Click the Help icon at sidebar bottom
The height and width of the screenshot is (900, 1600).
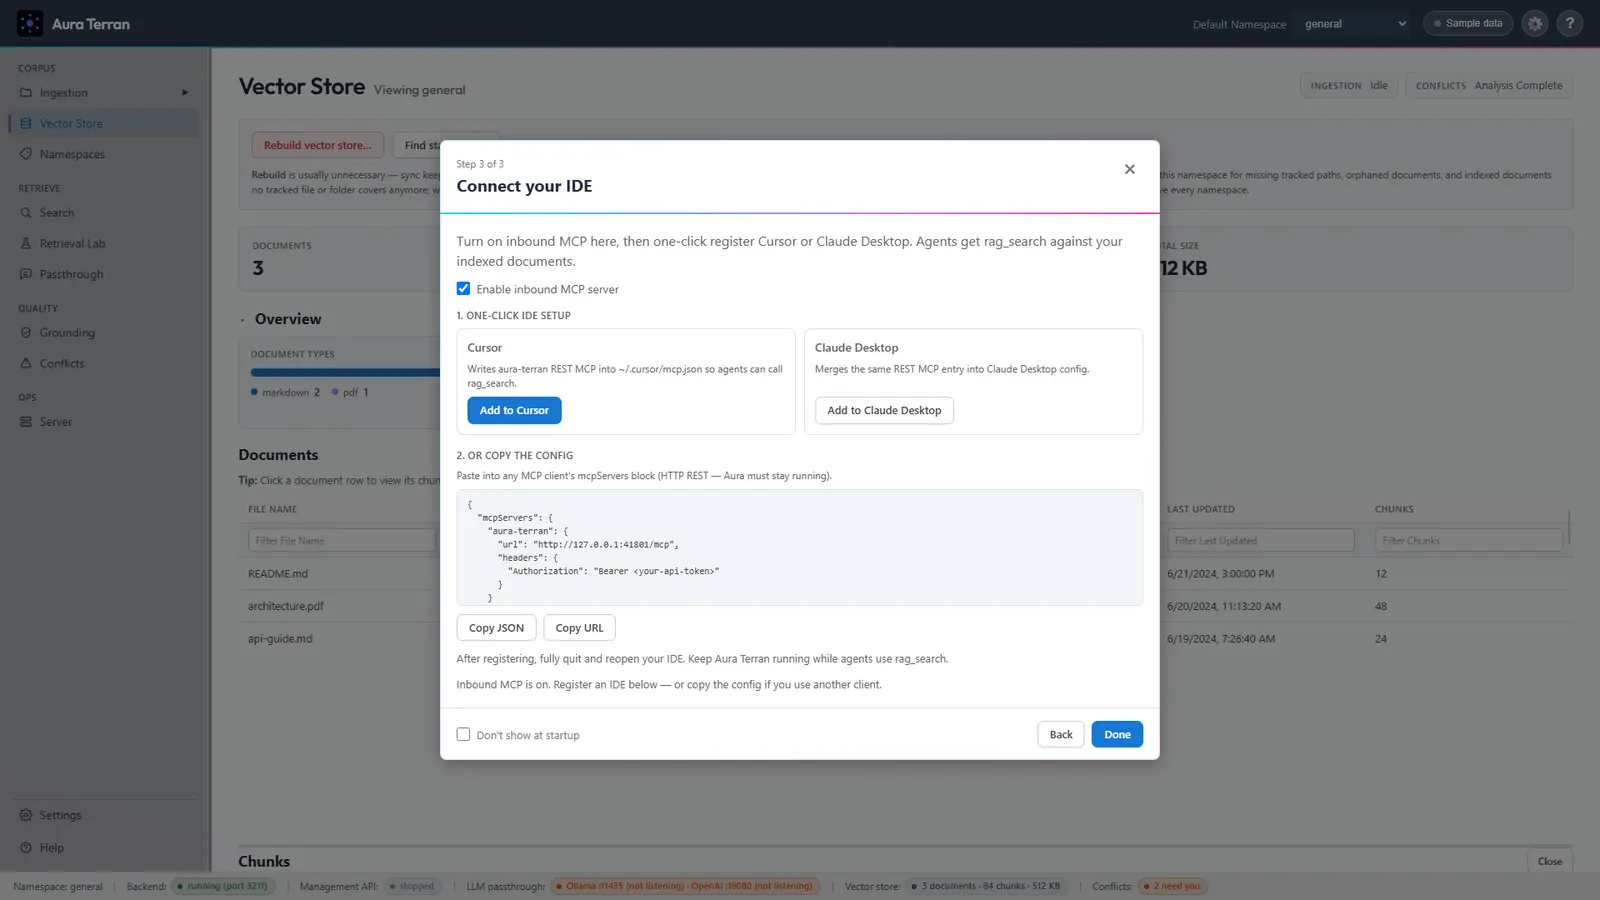point(26,848)
